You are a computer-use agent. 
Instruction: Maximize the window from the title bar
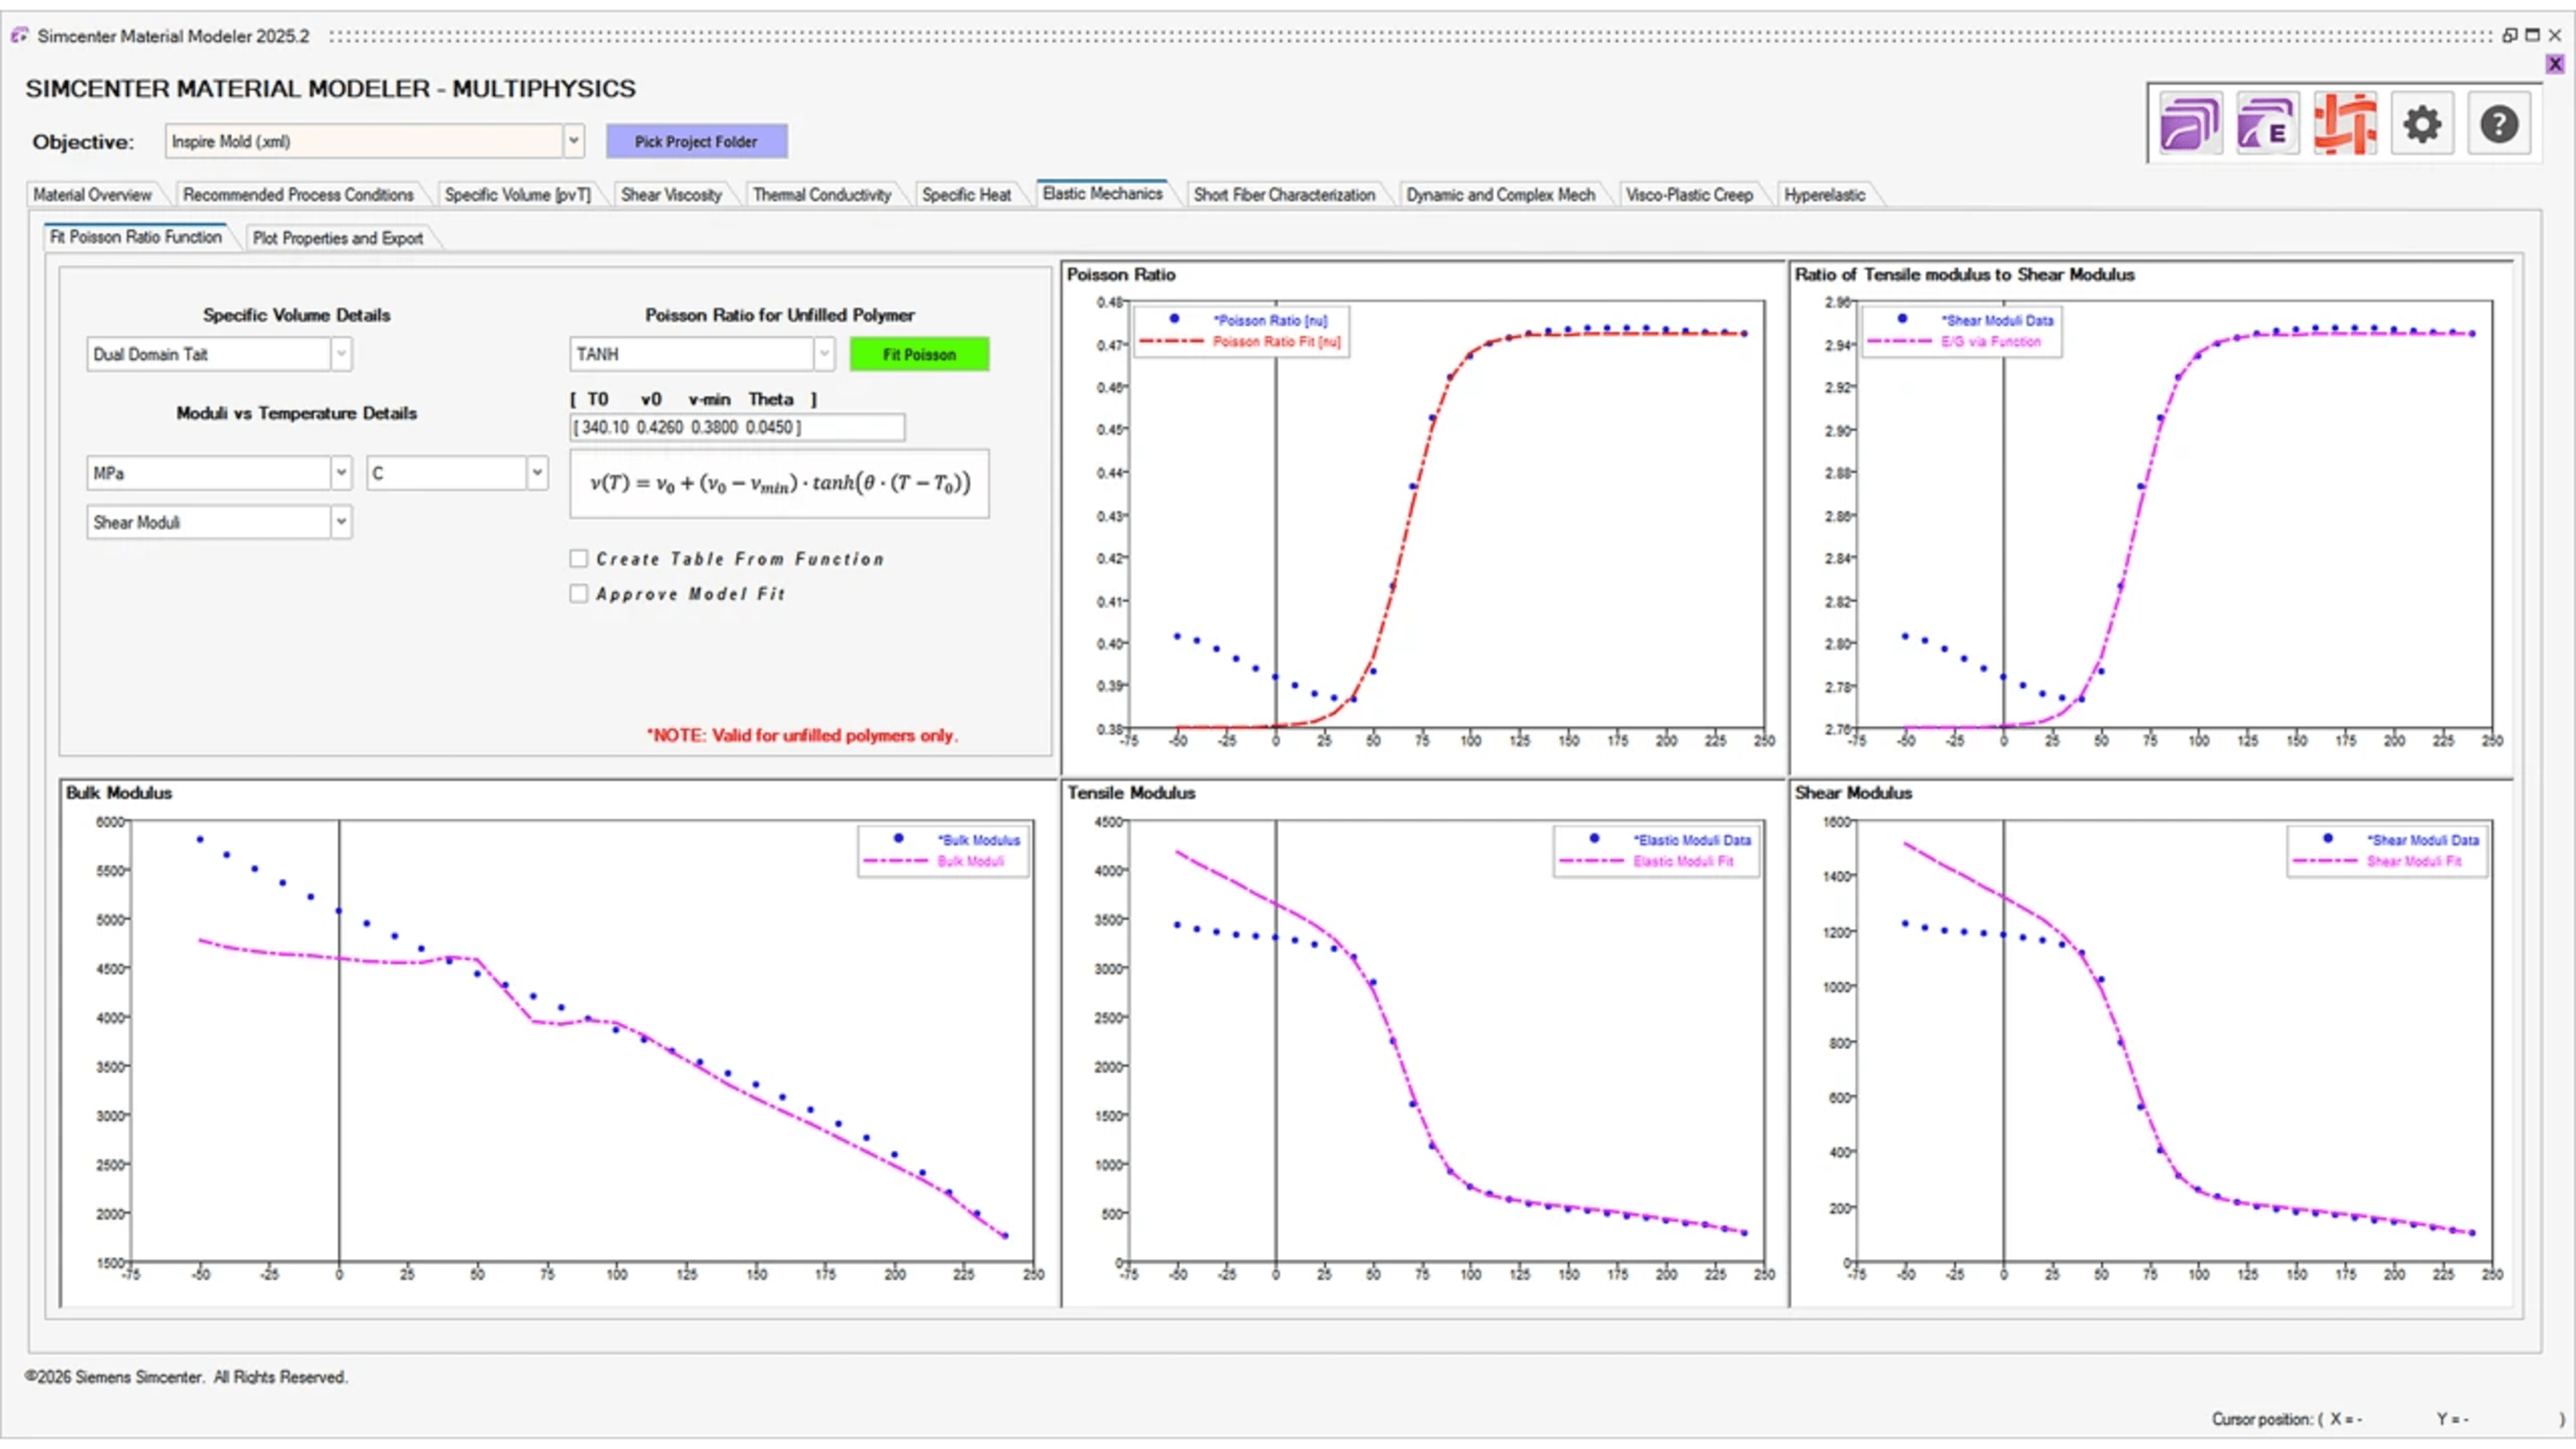point(2532,35)
